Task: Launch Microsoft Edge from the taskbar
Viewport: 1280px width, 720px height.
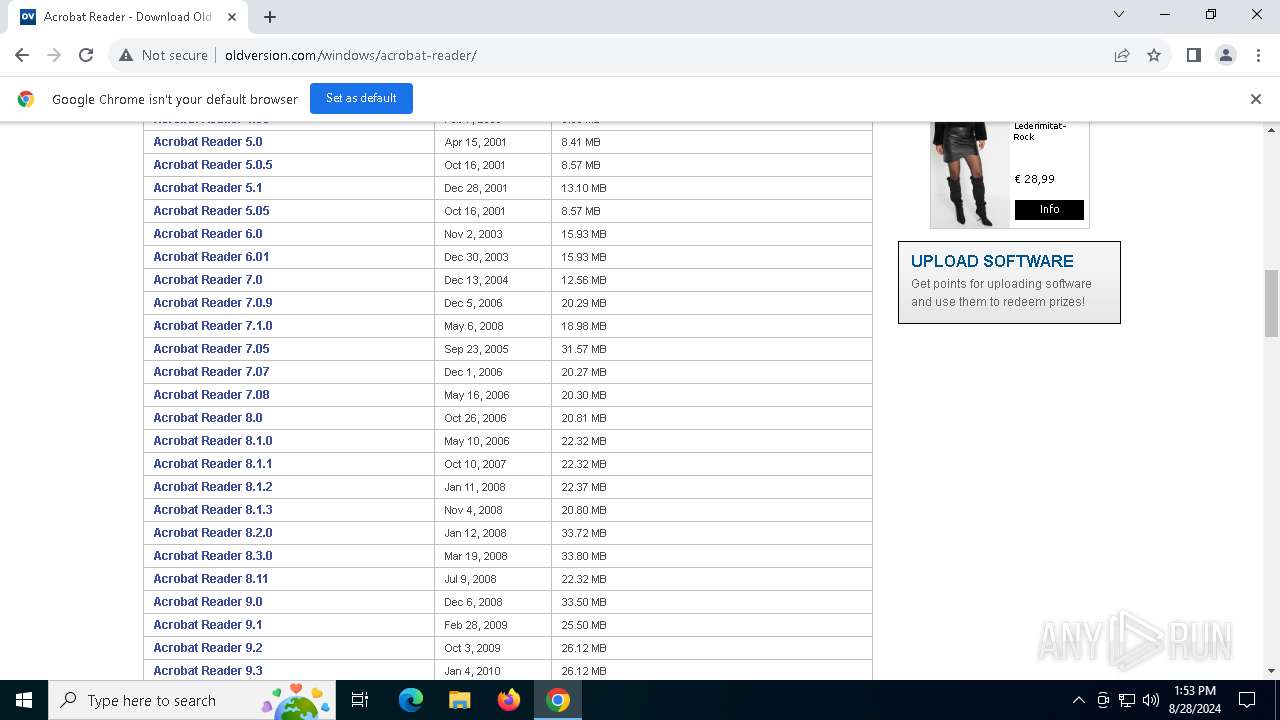Action: [411, 700]
